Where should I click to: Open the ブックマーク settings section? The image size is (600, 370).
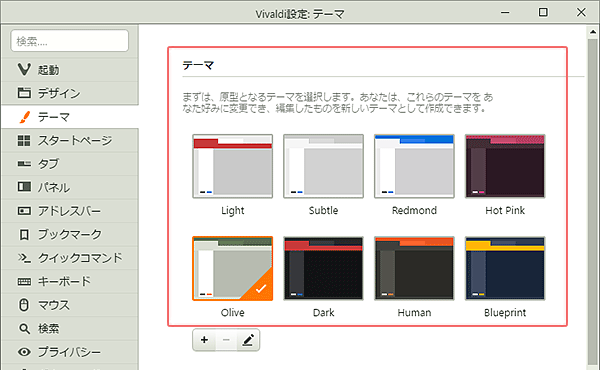[70, 234]
